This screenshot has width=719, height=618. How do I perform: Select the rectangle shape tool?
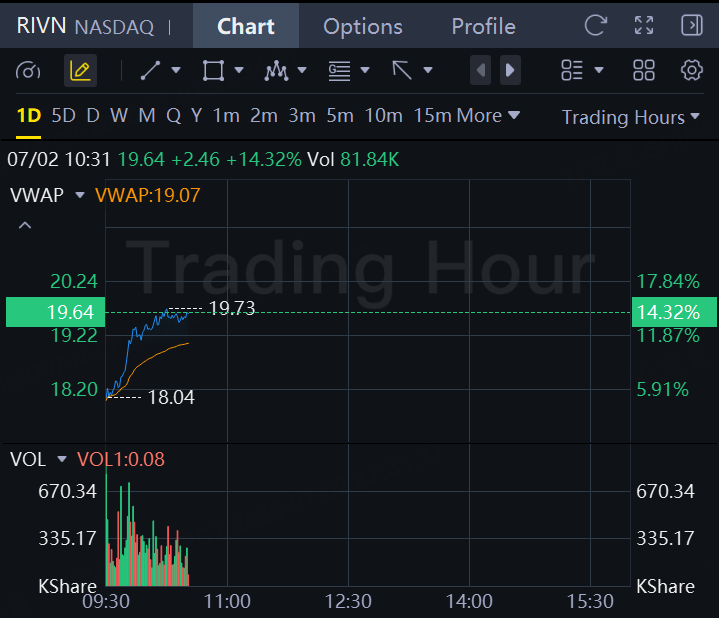pyautogui.click(x=213, y=71)
